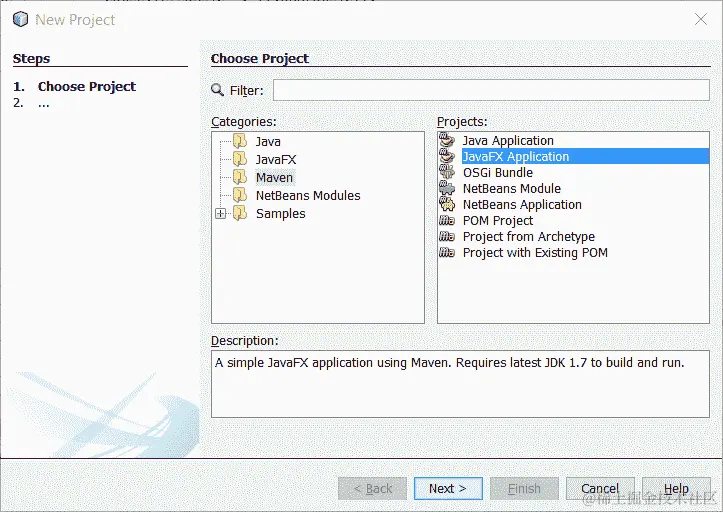This screenshot has height=512, width=723.
Task: Click the JavaFX Application project icon
Action: click(x=447, y=156)
